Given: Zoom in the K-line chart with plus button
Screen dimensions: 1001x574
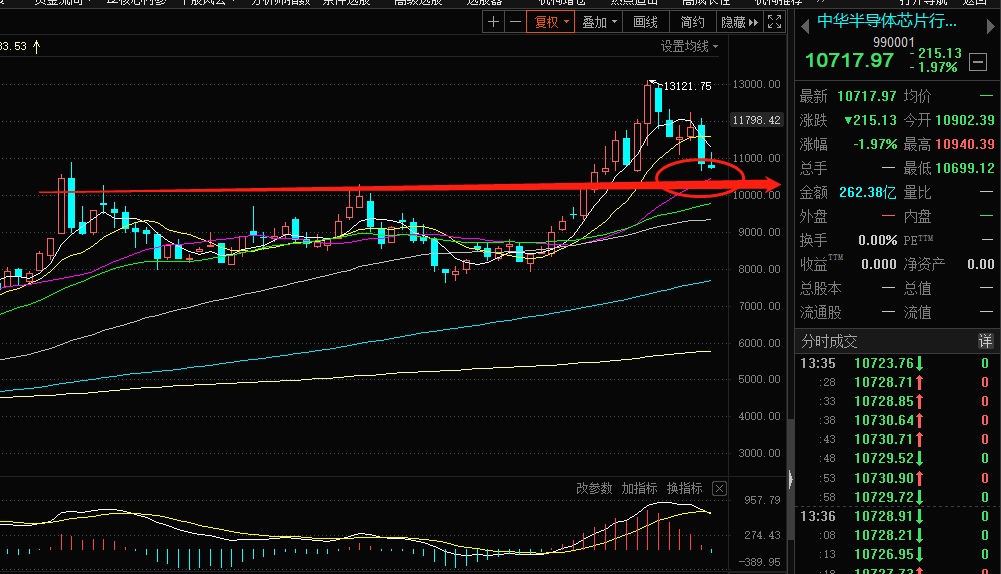Looking at the screenshot, I should (x=493, y=22).
